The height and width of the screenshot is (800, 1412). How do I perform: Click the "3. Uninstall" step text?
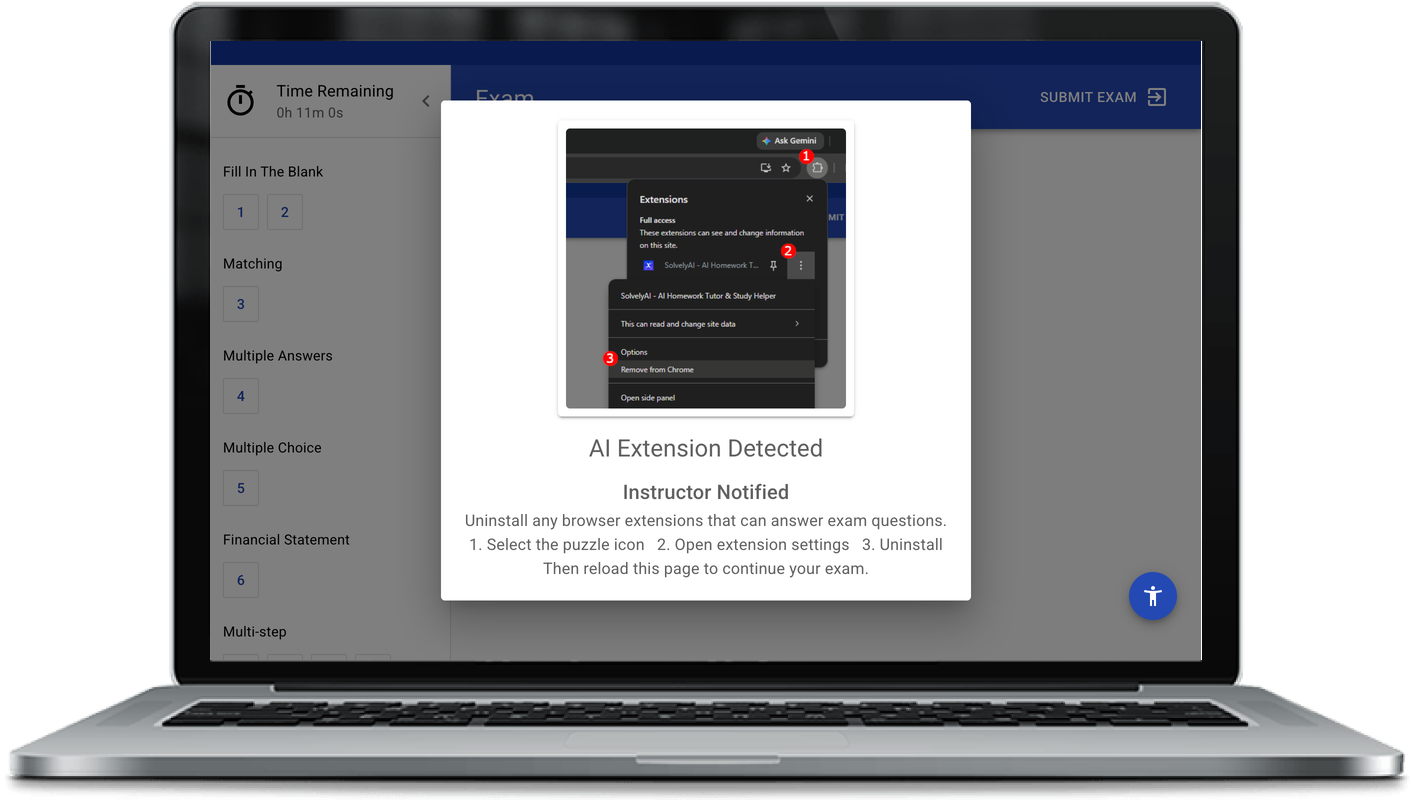point(902,545)
